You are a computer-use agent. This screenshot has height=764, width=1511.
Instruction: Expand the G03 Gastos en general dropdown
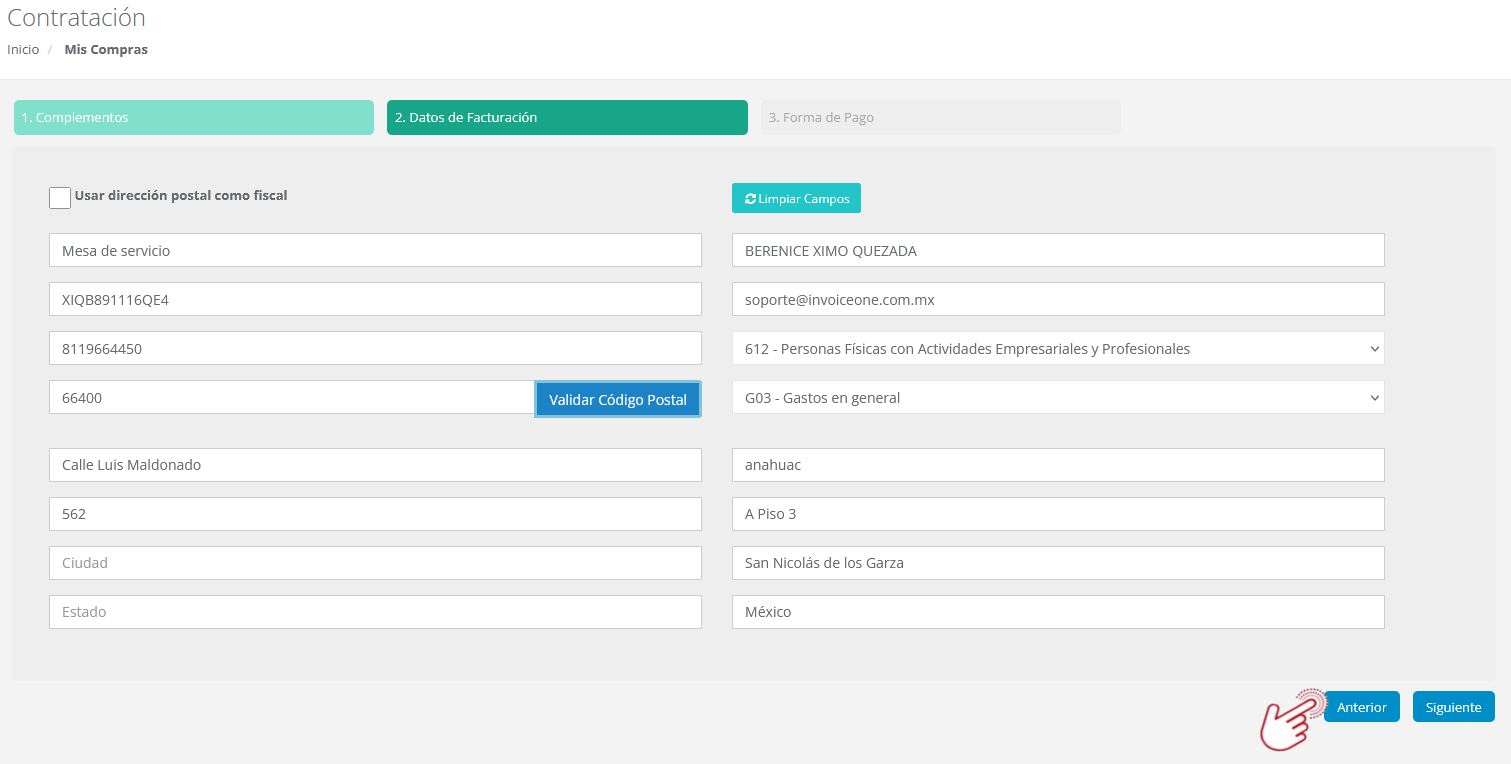[x=1057, y=398]
